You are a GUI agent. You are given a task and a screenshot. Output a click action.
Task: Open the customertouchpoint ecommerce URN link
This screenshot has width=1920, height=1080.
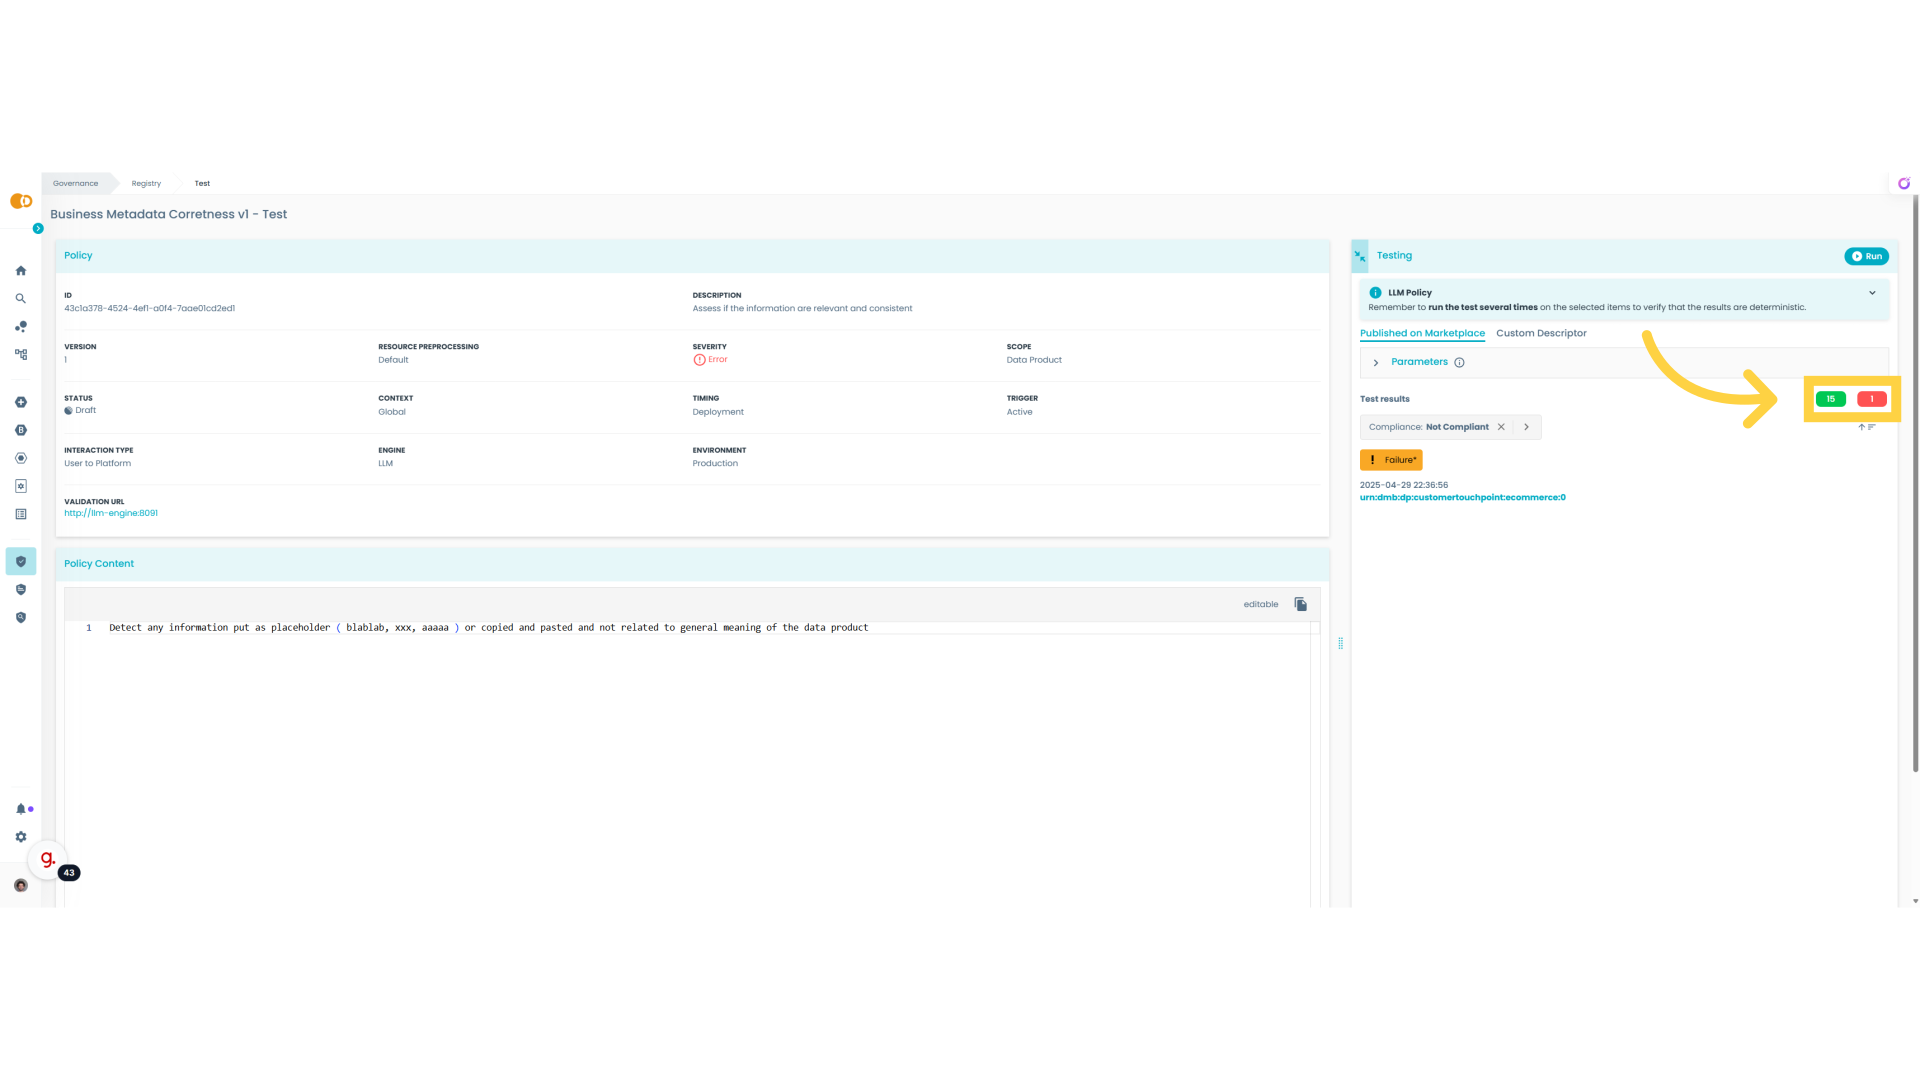[1462, 498]
